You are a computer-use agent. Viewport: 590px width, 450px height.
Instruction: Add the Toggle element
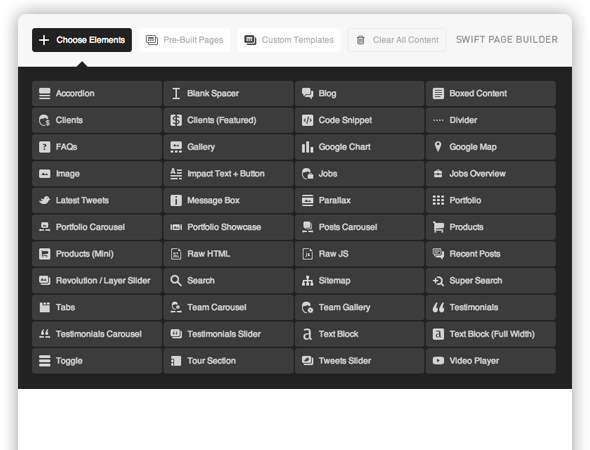tap(97, 360)
